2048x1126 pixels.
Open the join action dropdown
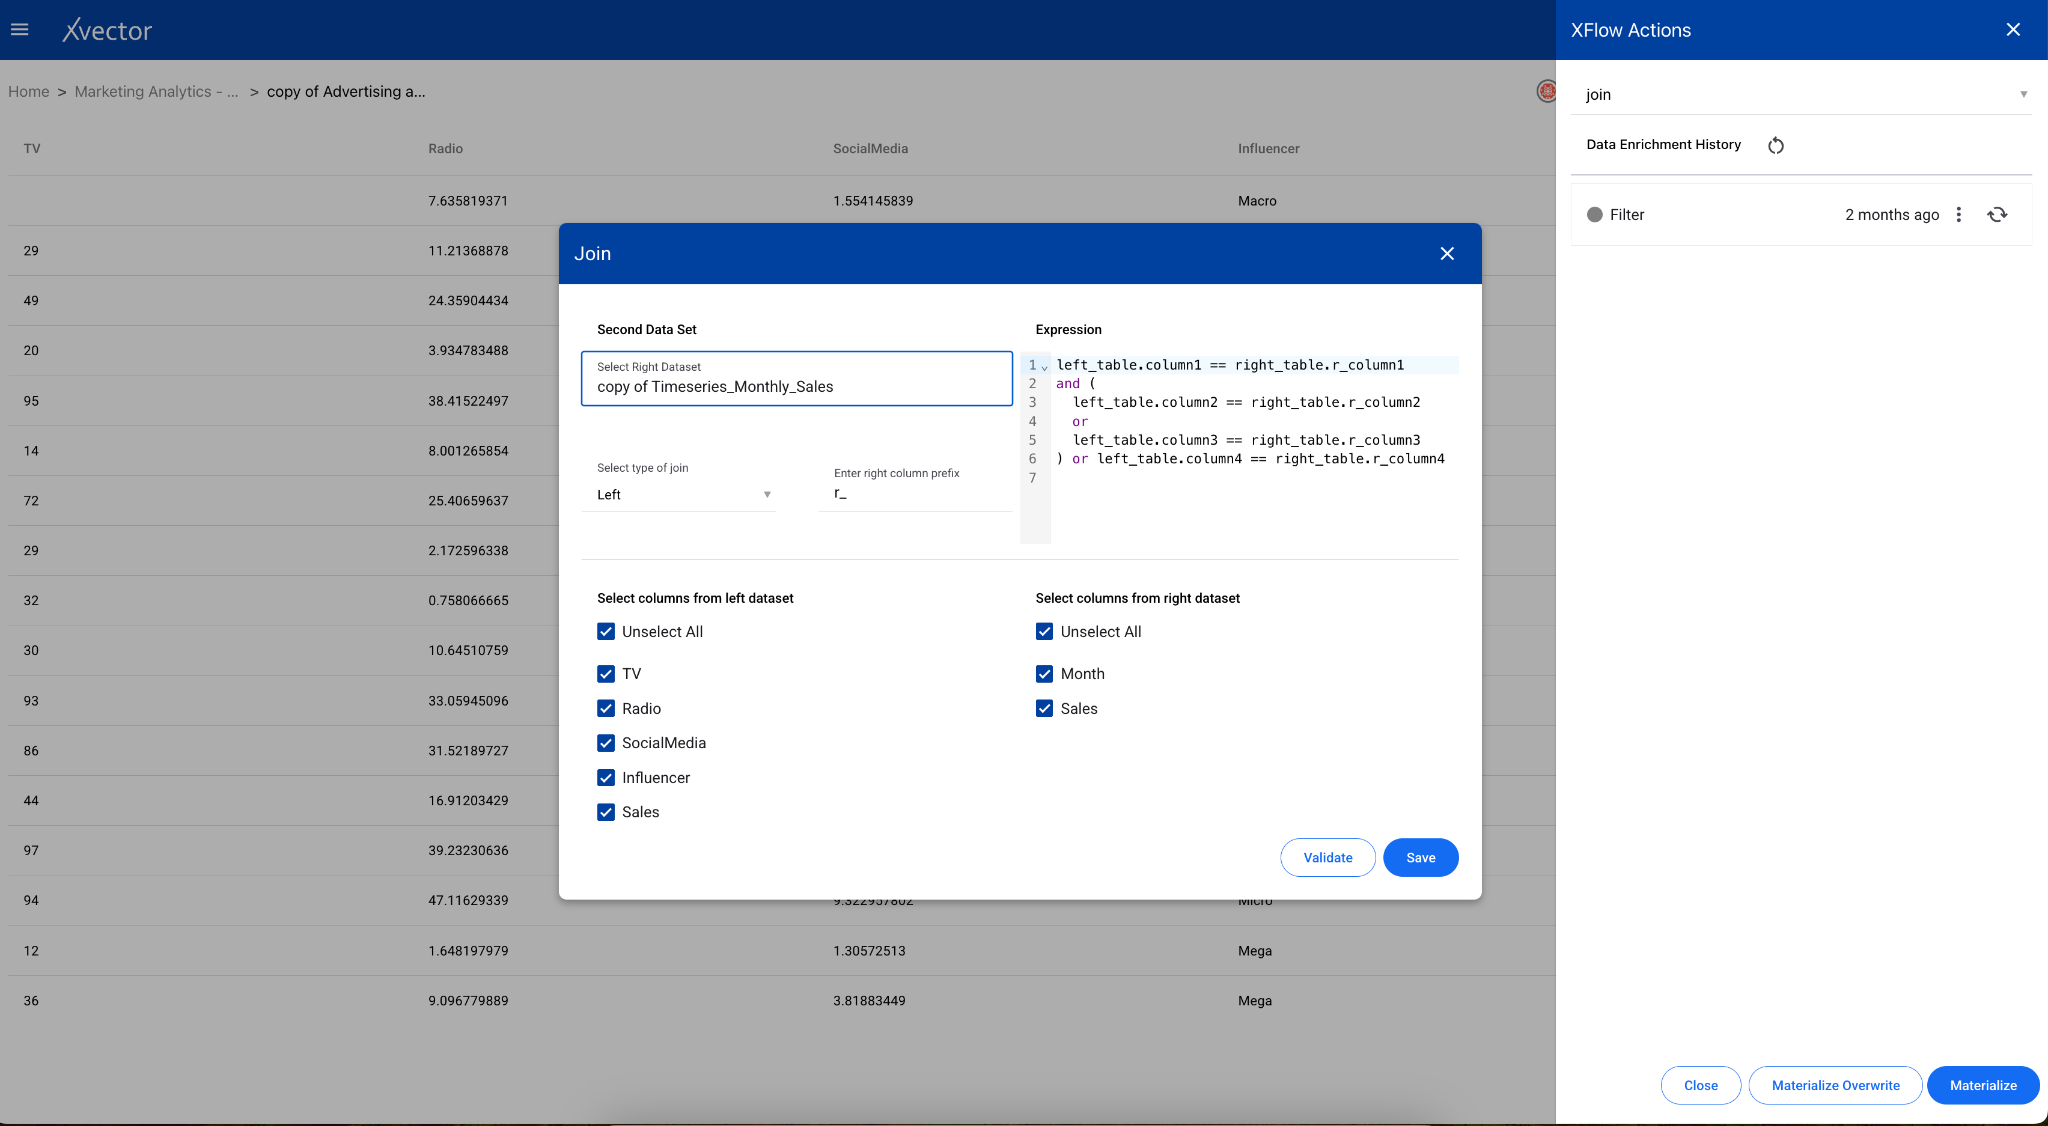coord(1801,94)
